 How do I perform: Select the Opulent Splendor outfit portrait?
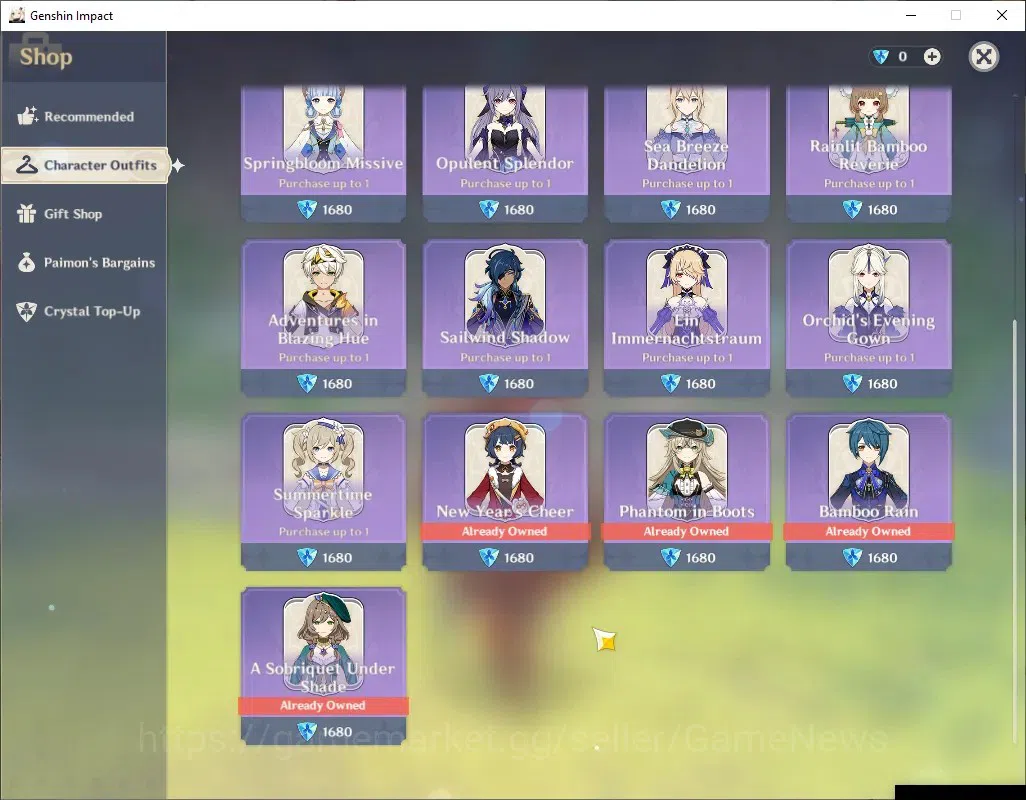(504, 124)
